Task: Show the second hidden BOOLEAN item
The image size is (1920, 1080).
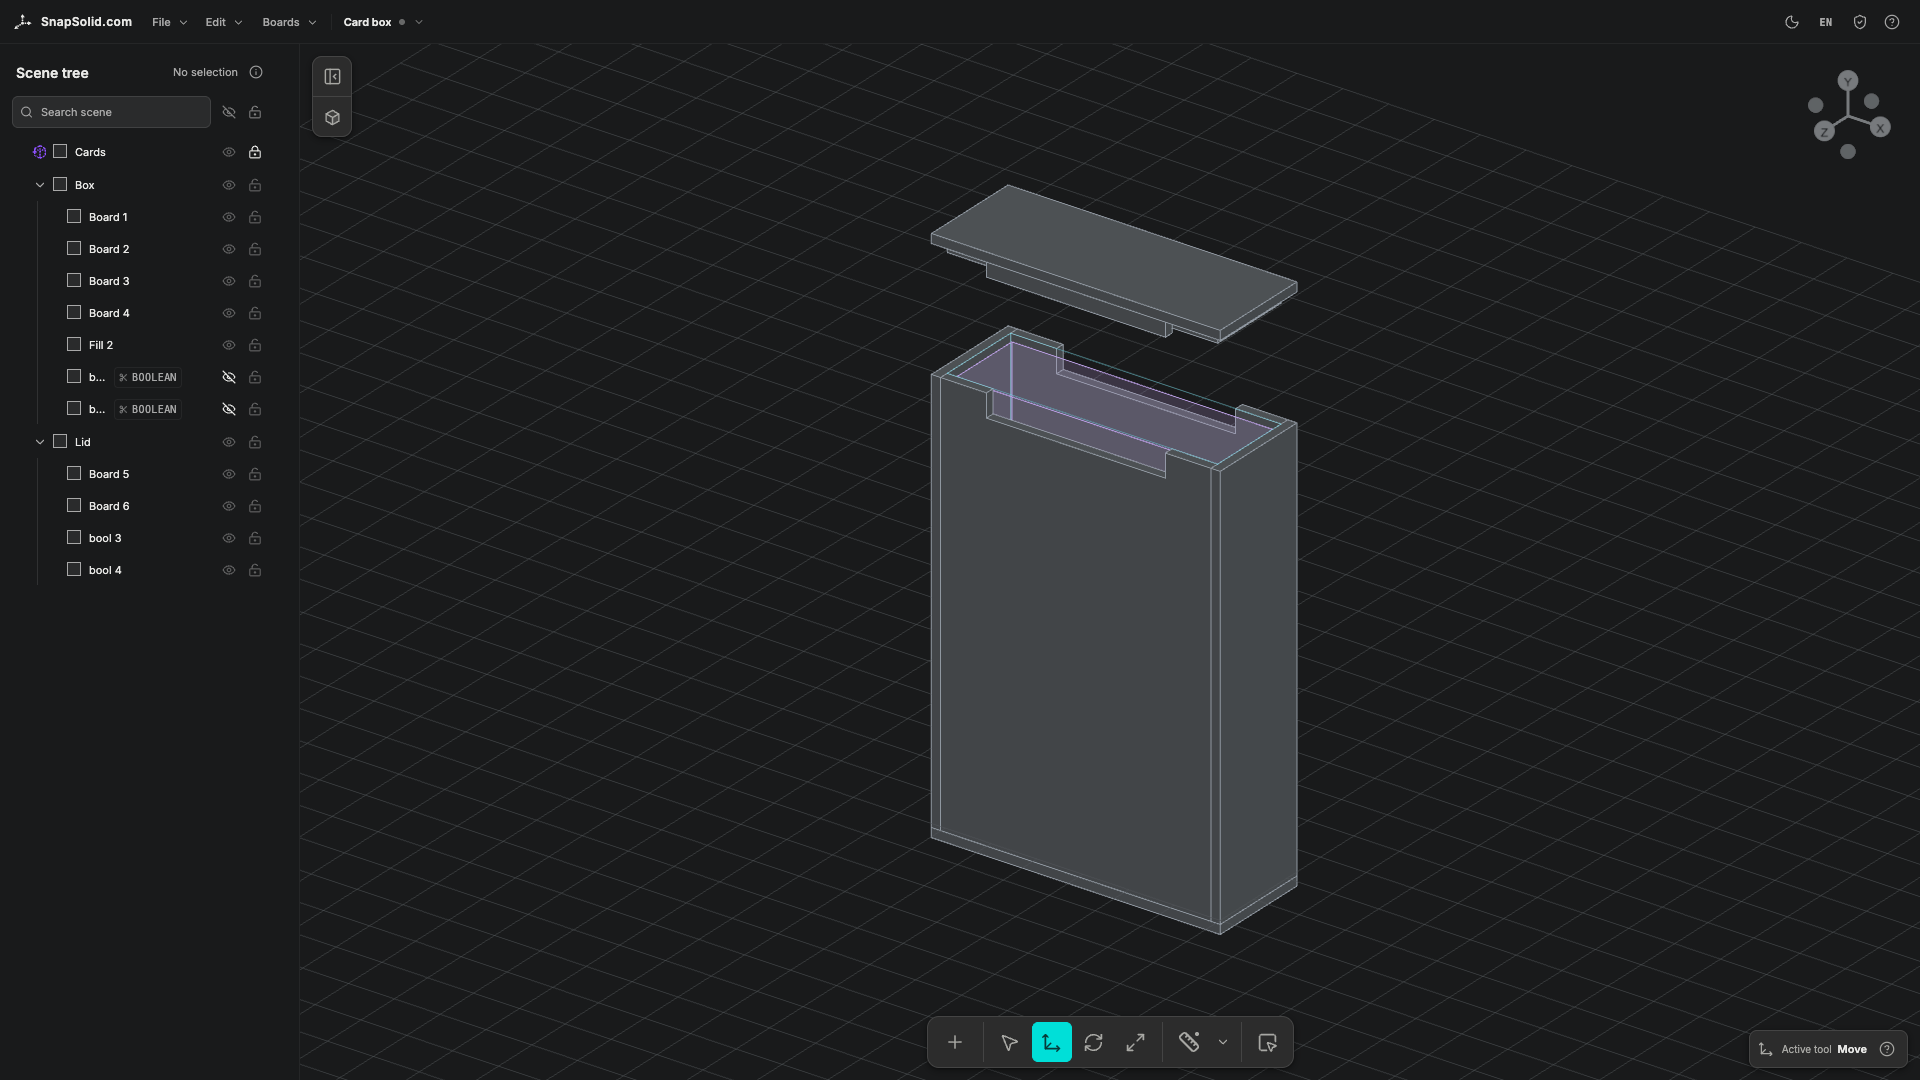Action: [x=229, y=409]
